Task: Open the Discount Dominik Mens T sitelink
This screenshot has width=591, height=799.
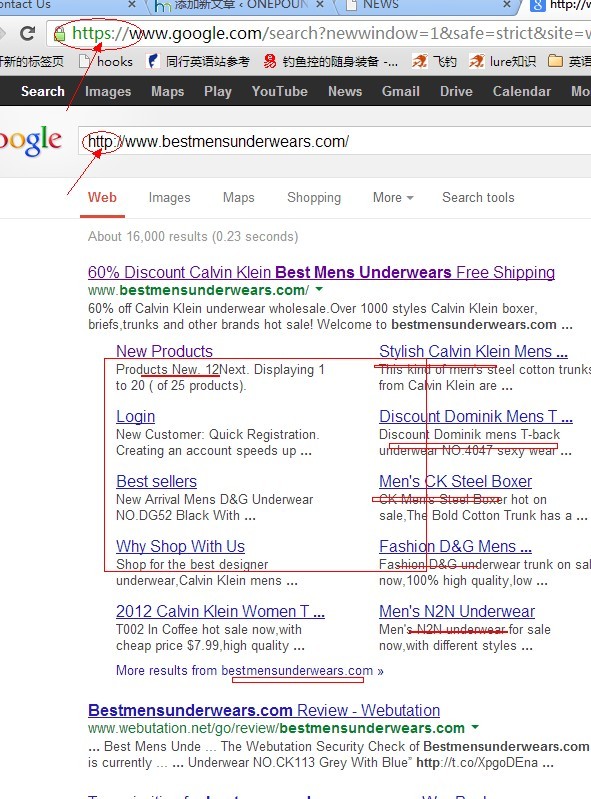Action: pos(476,416)
